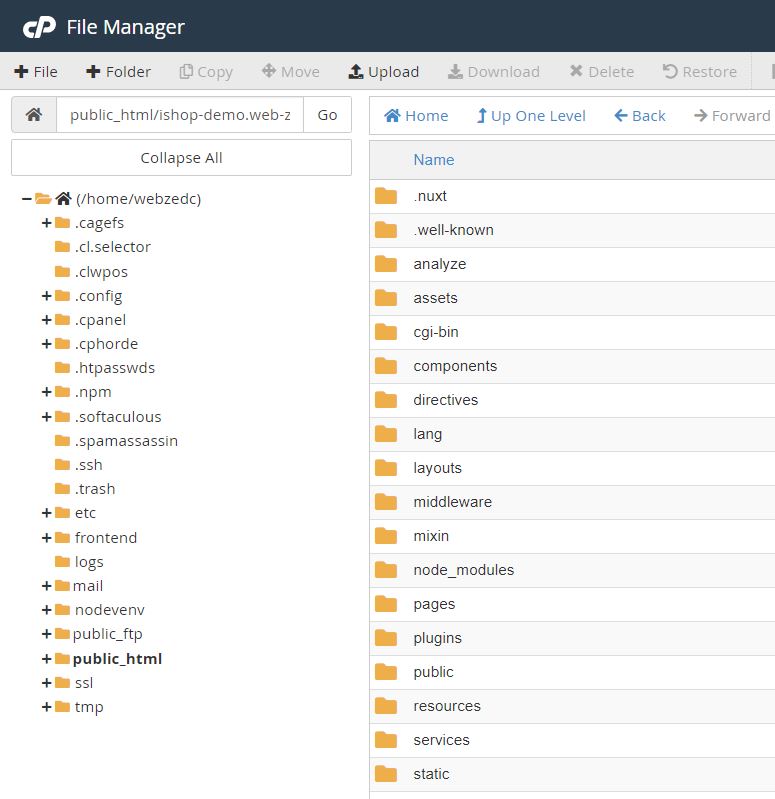Click the .nuxt folder icon
The height and width of the screenshot is (799, 775).
coord(386,196)
